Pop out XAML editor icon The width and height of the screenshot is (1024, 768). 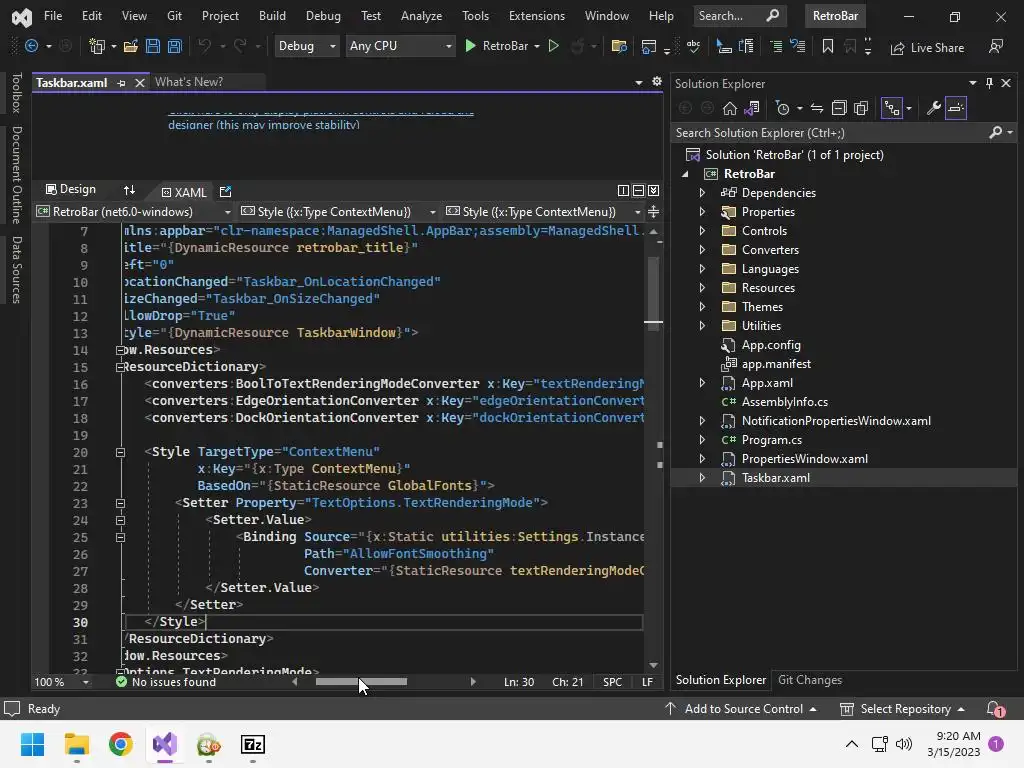(225, 191)
